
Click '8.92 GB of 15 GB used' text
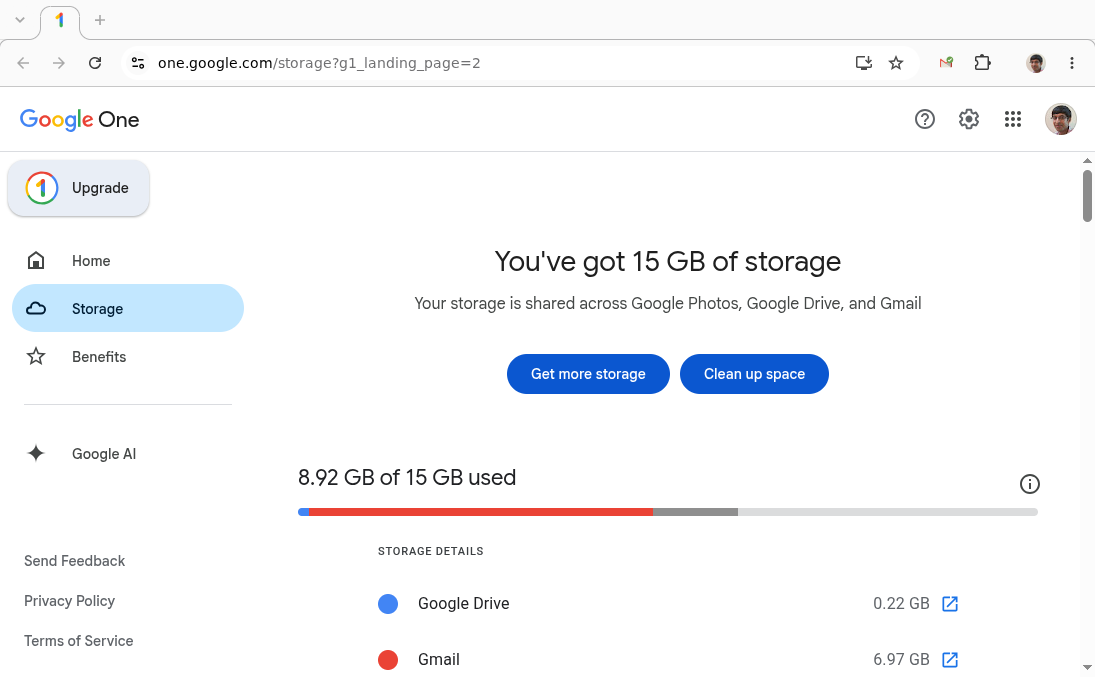tap(407, 478)
